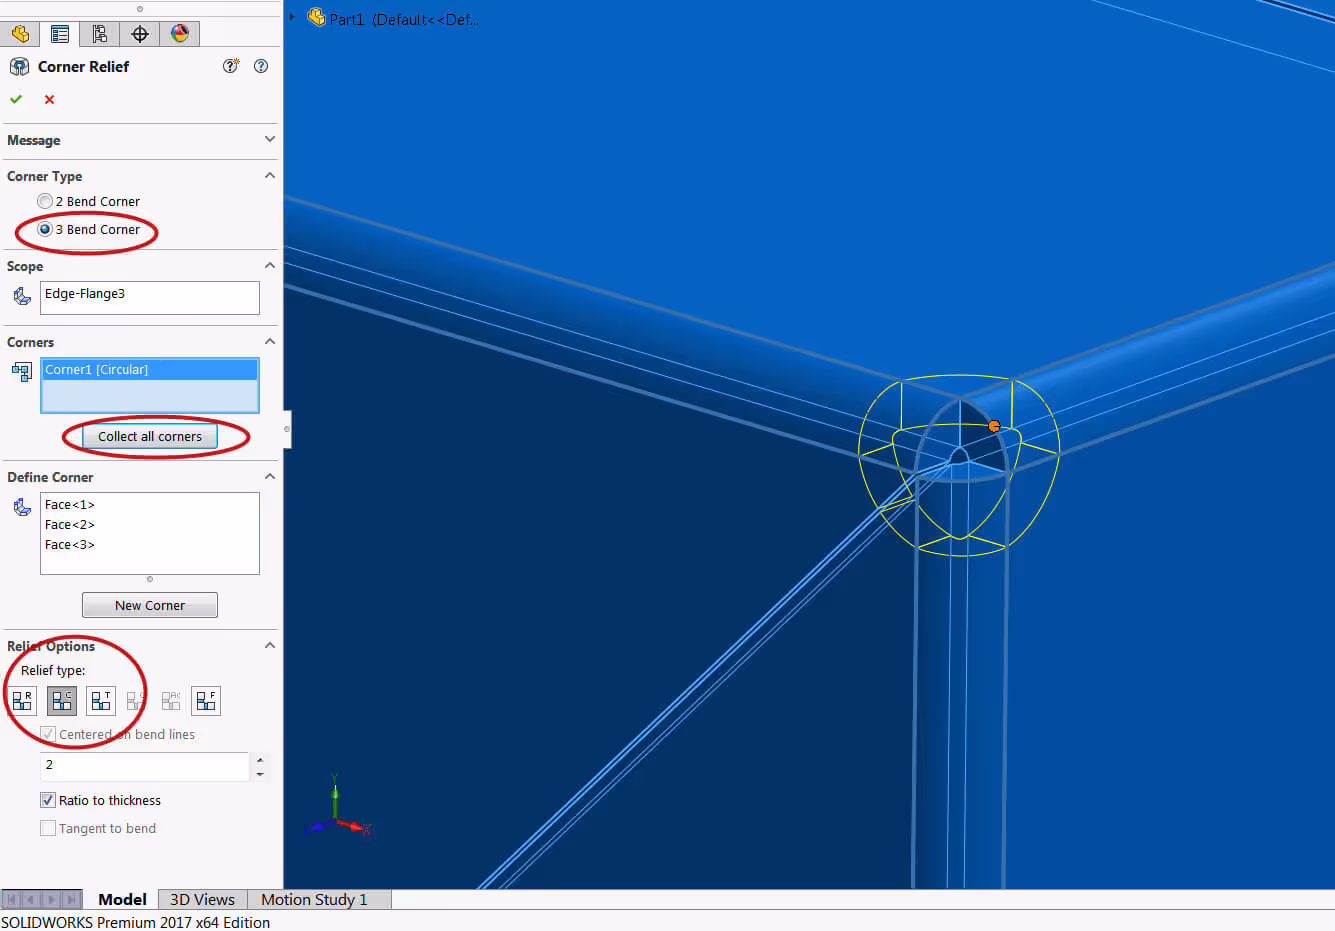
Task: Open What's New help icon with star
Action: pos(231,66)
